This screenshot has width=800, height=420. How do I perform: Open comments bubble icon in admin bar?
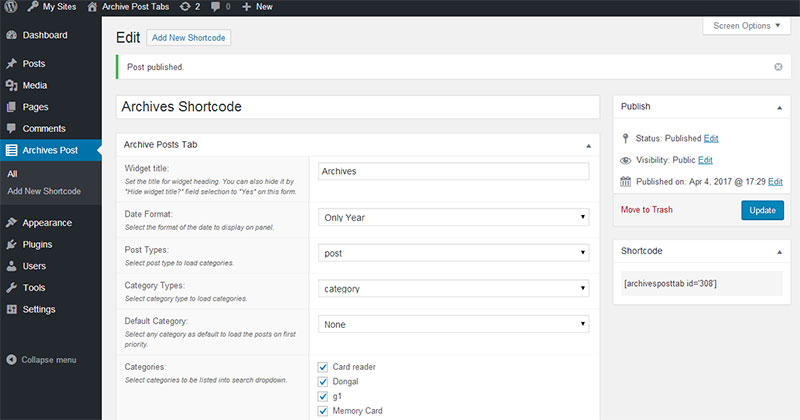(x=215, y=7)
